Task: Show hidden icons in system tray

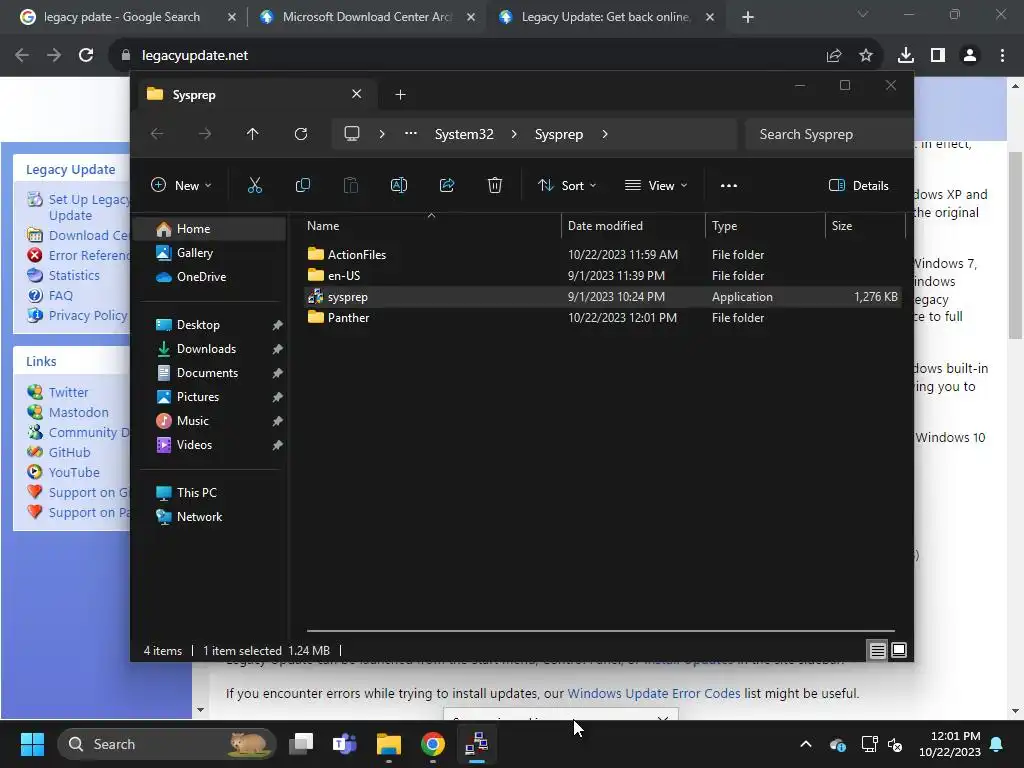Action: tap(806, 744)
